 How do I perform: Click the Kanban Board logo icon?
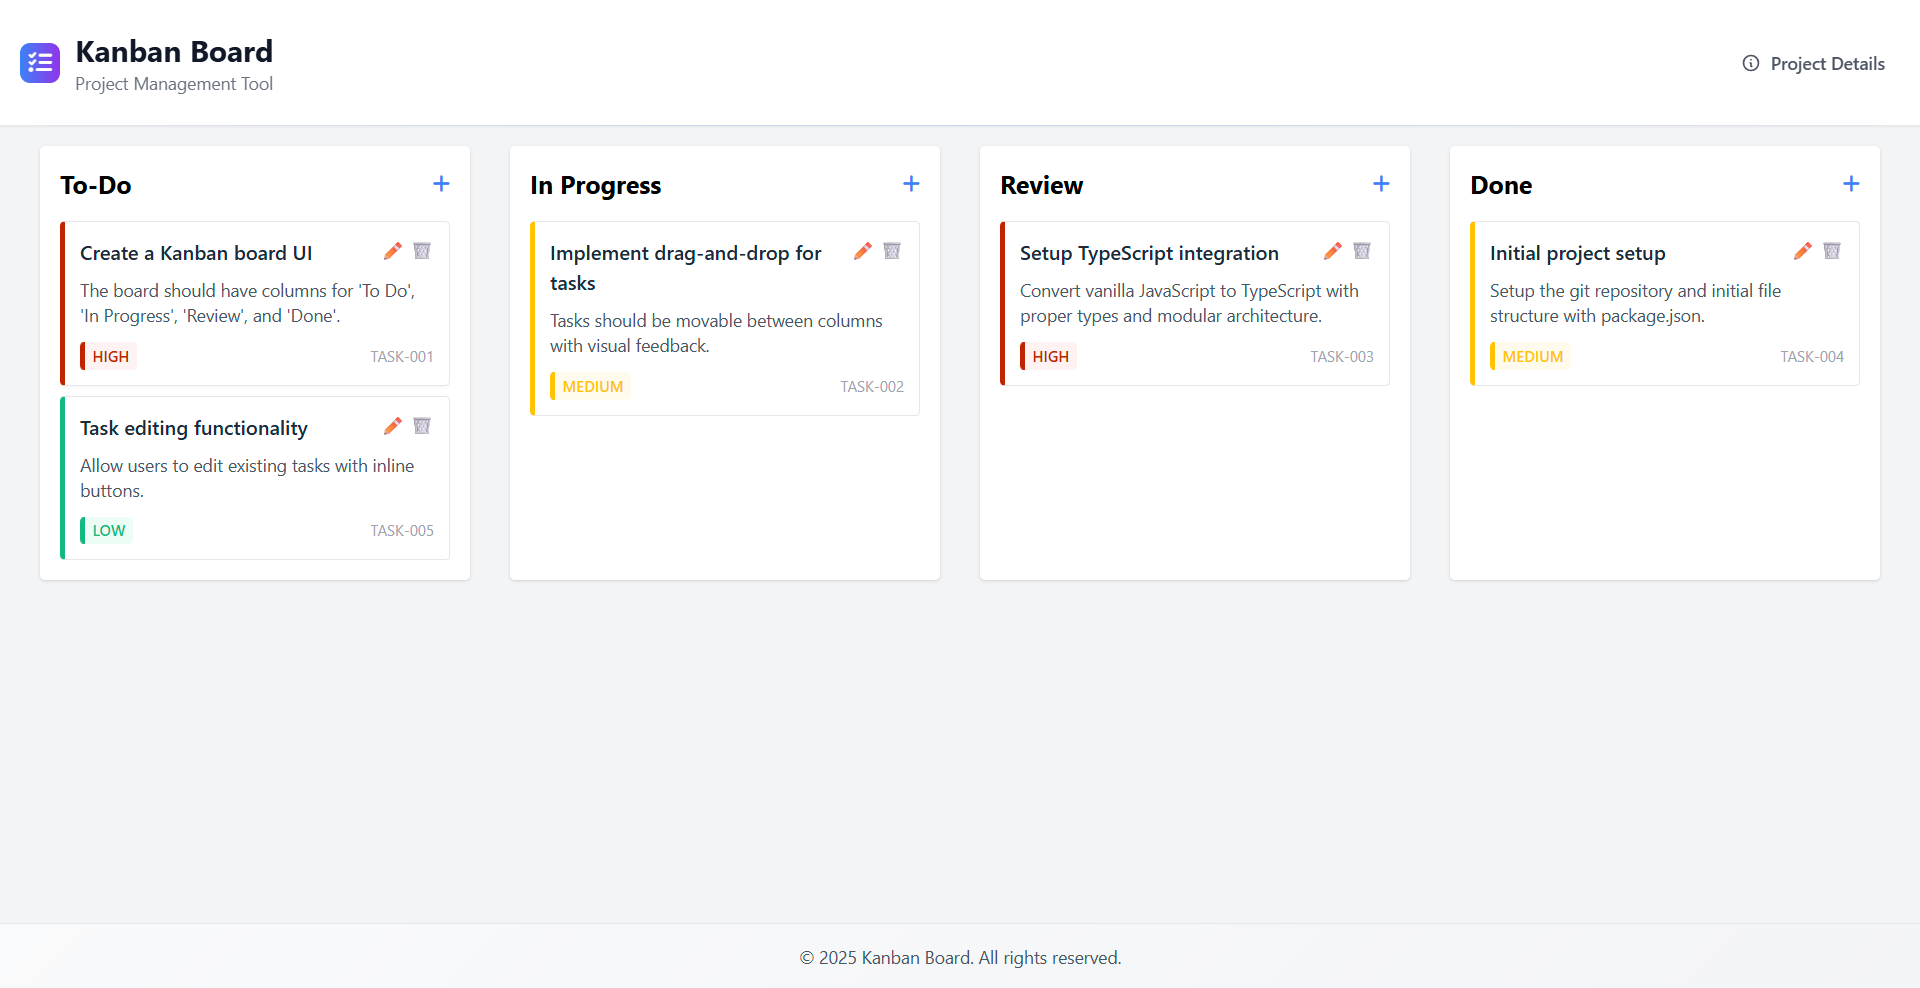pos(40,63)
